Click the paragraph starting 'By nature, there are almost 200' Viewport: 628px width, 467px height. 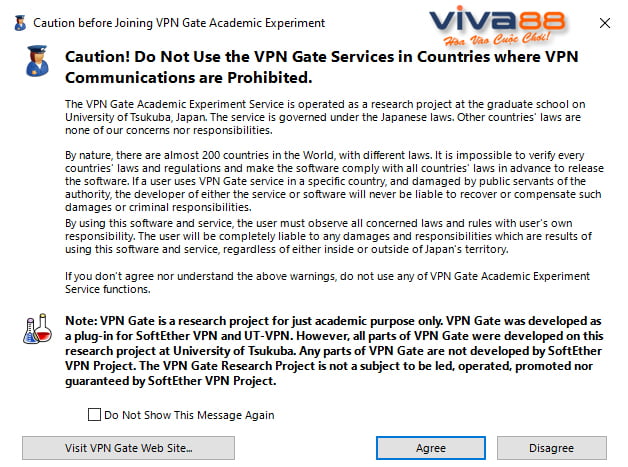334,181
